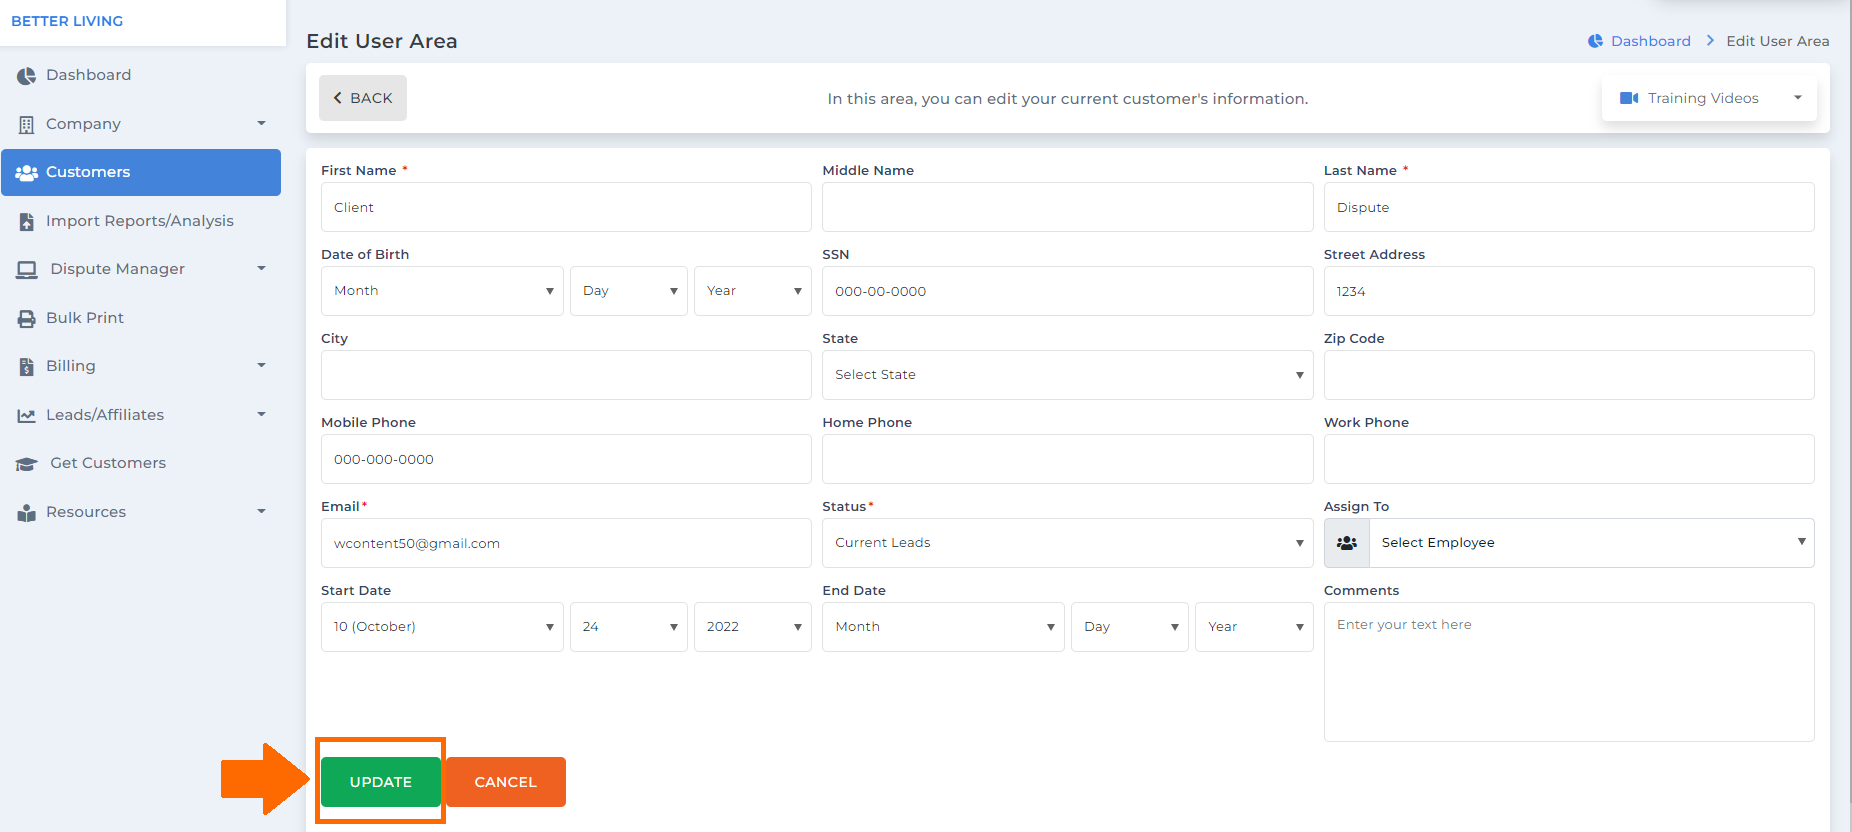This screenshot has width=1852, height=832.
Task: Click the Email field with wcontent50@gmail.com
Action: click(566, 543)
